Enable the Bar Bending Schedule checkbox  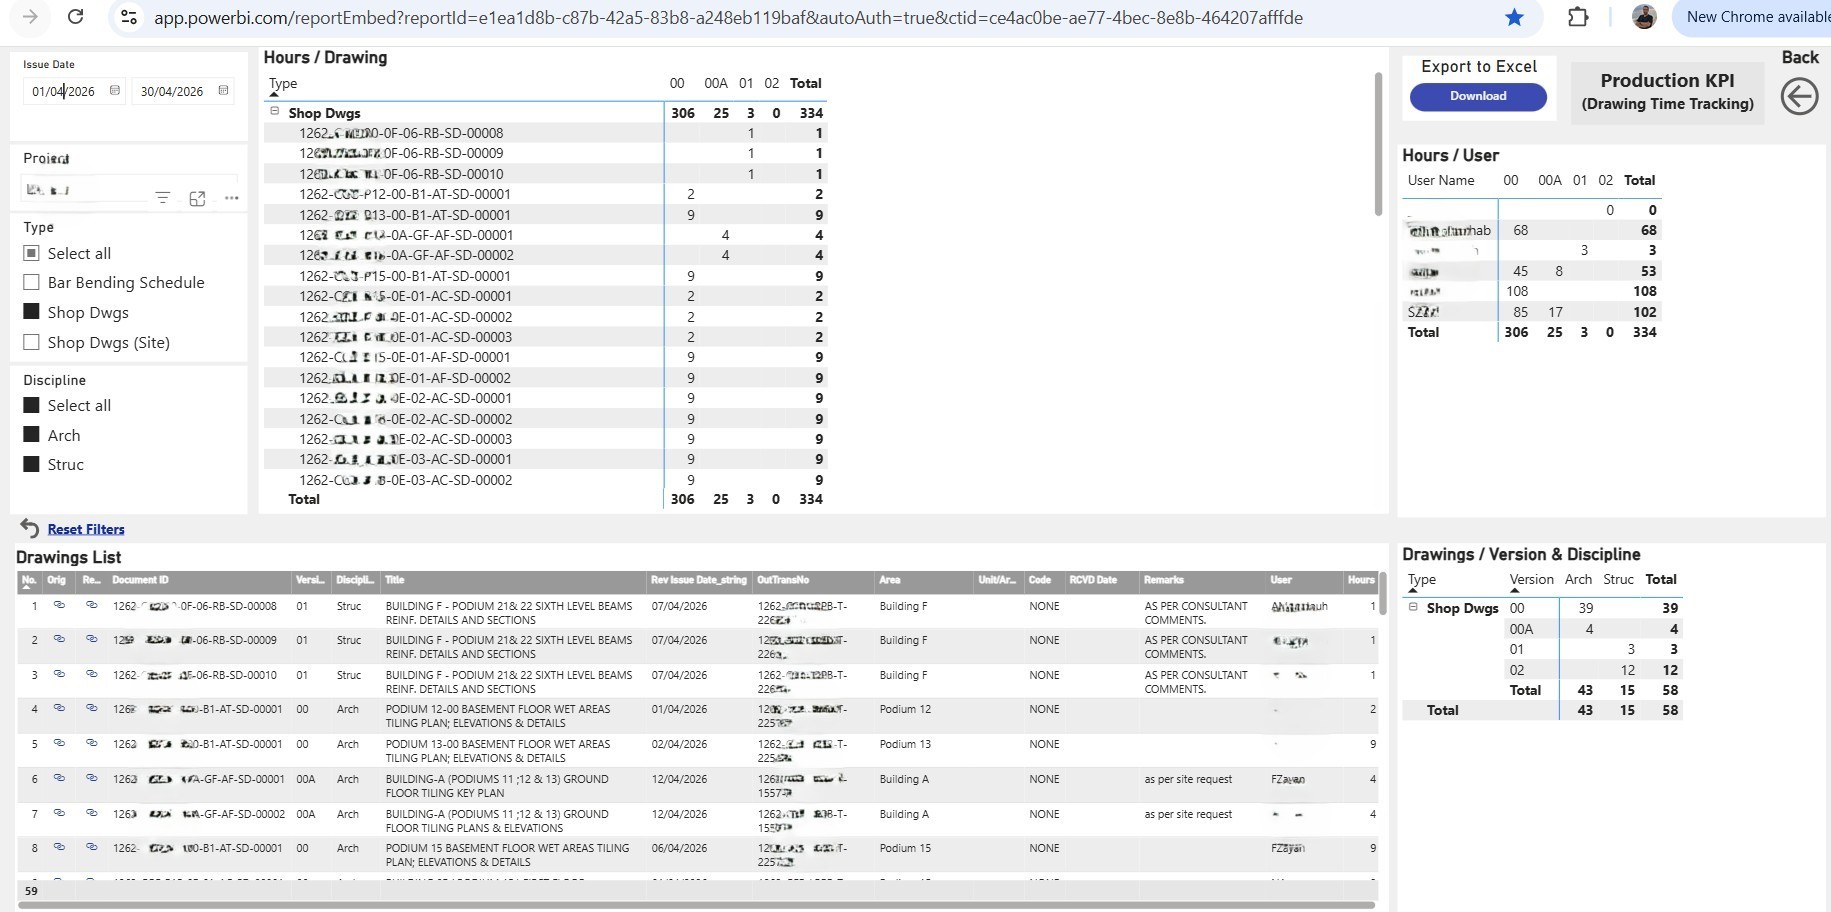[30, 282]
